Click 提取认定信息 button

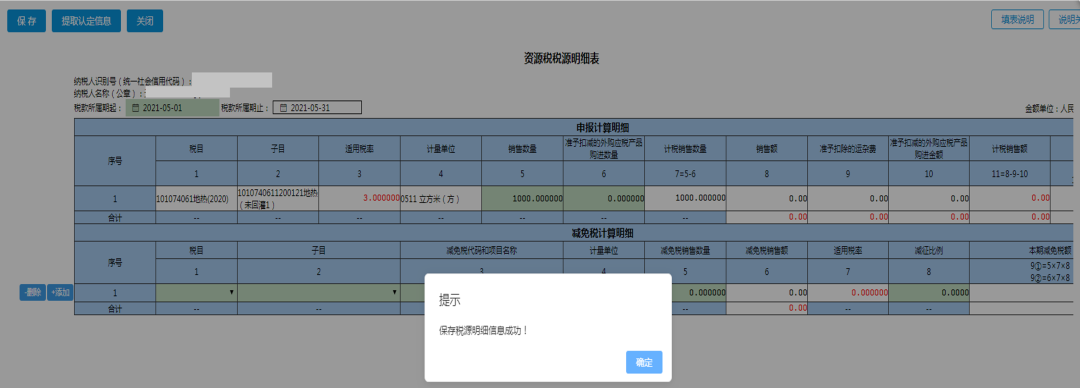87,21
